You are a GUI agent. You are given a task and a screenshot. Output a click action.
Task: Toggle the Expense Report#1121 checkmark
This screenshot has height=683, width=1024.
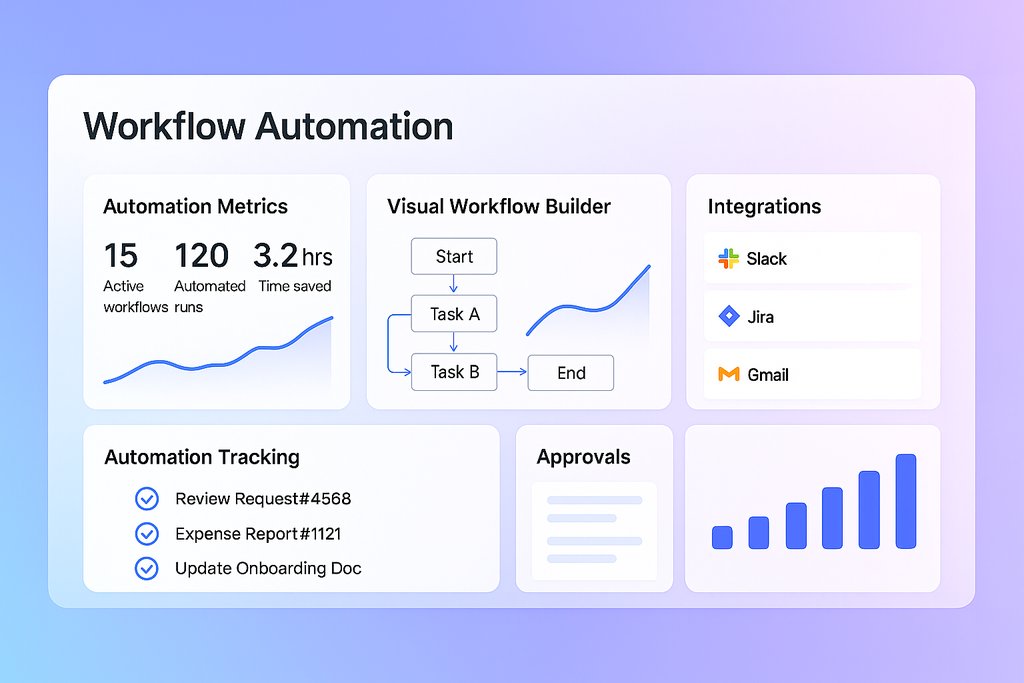click(x=146, y=534)
